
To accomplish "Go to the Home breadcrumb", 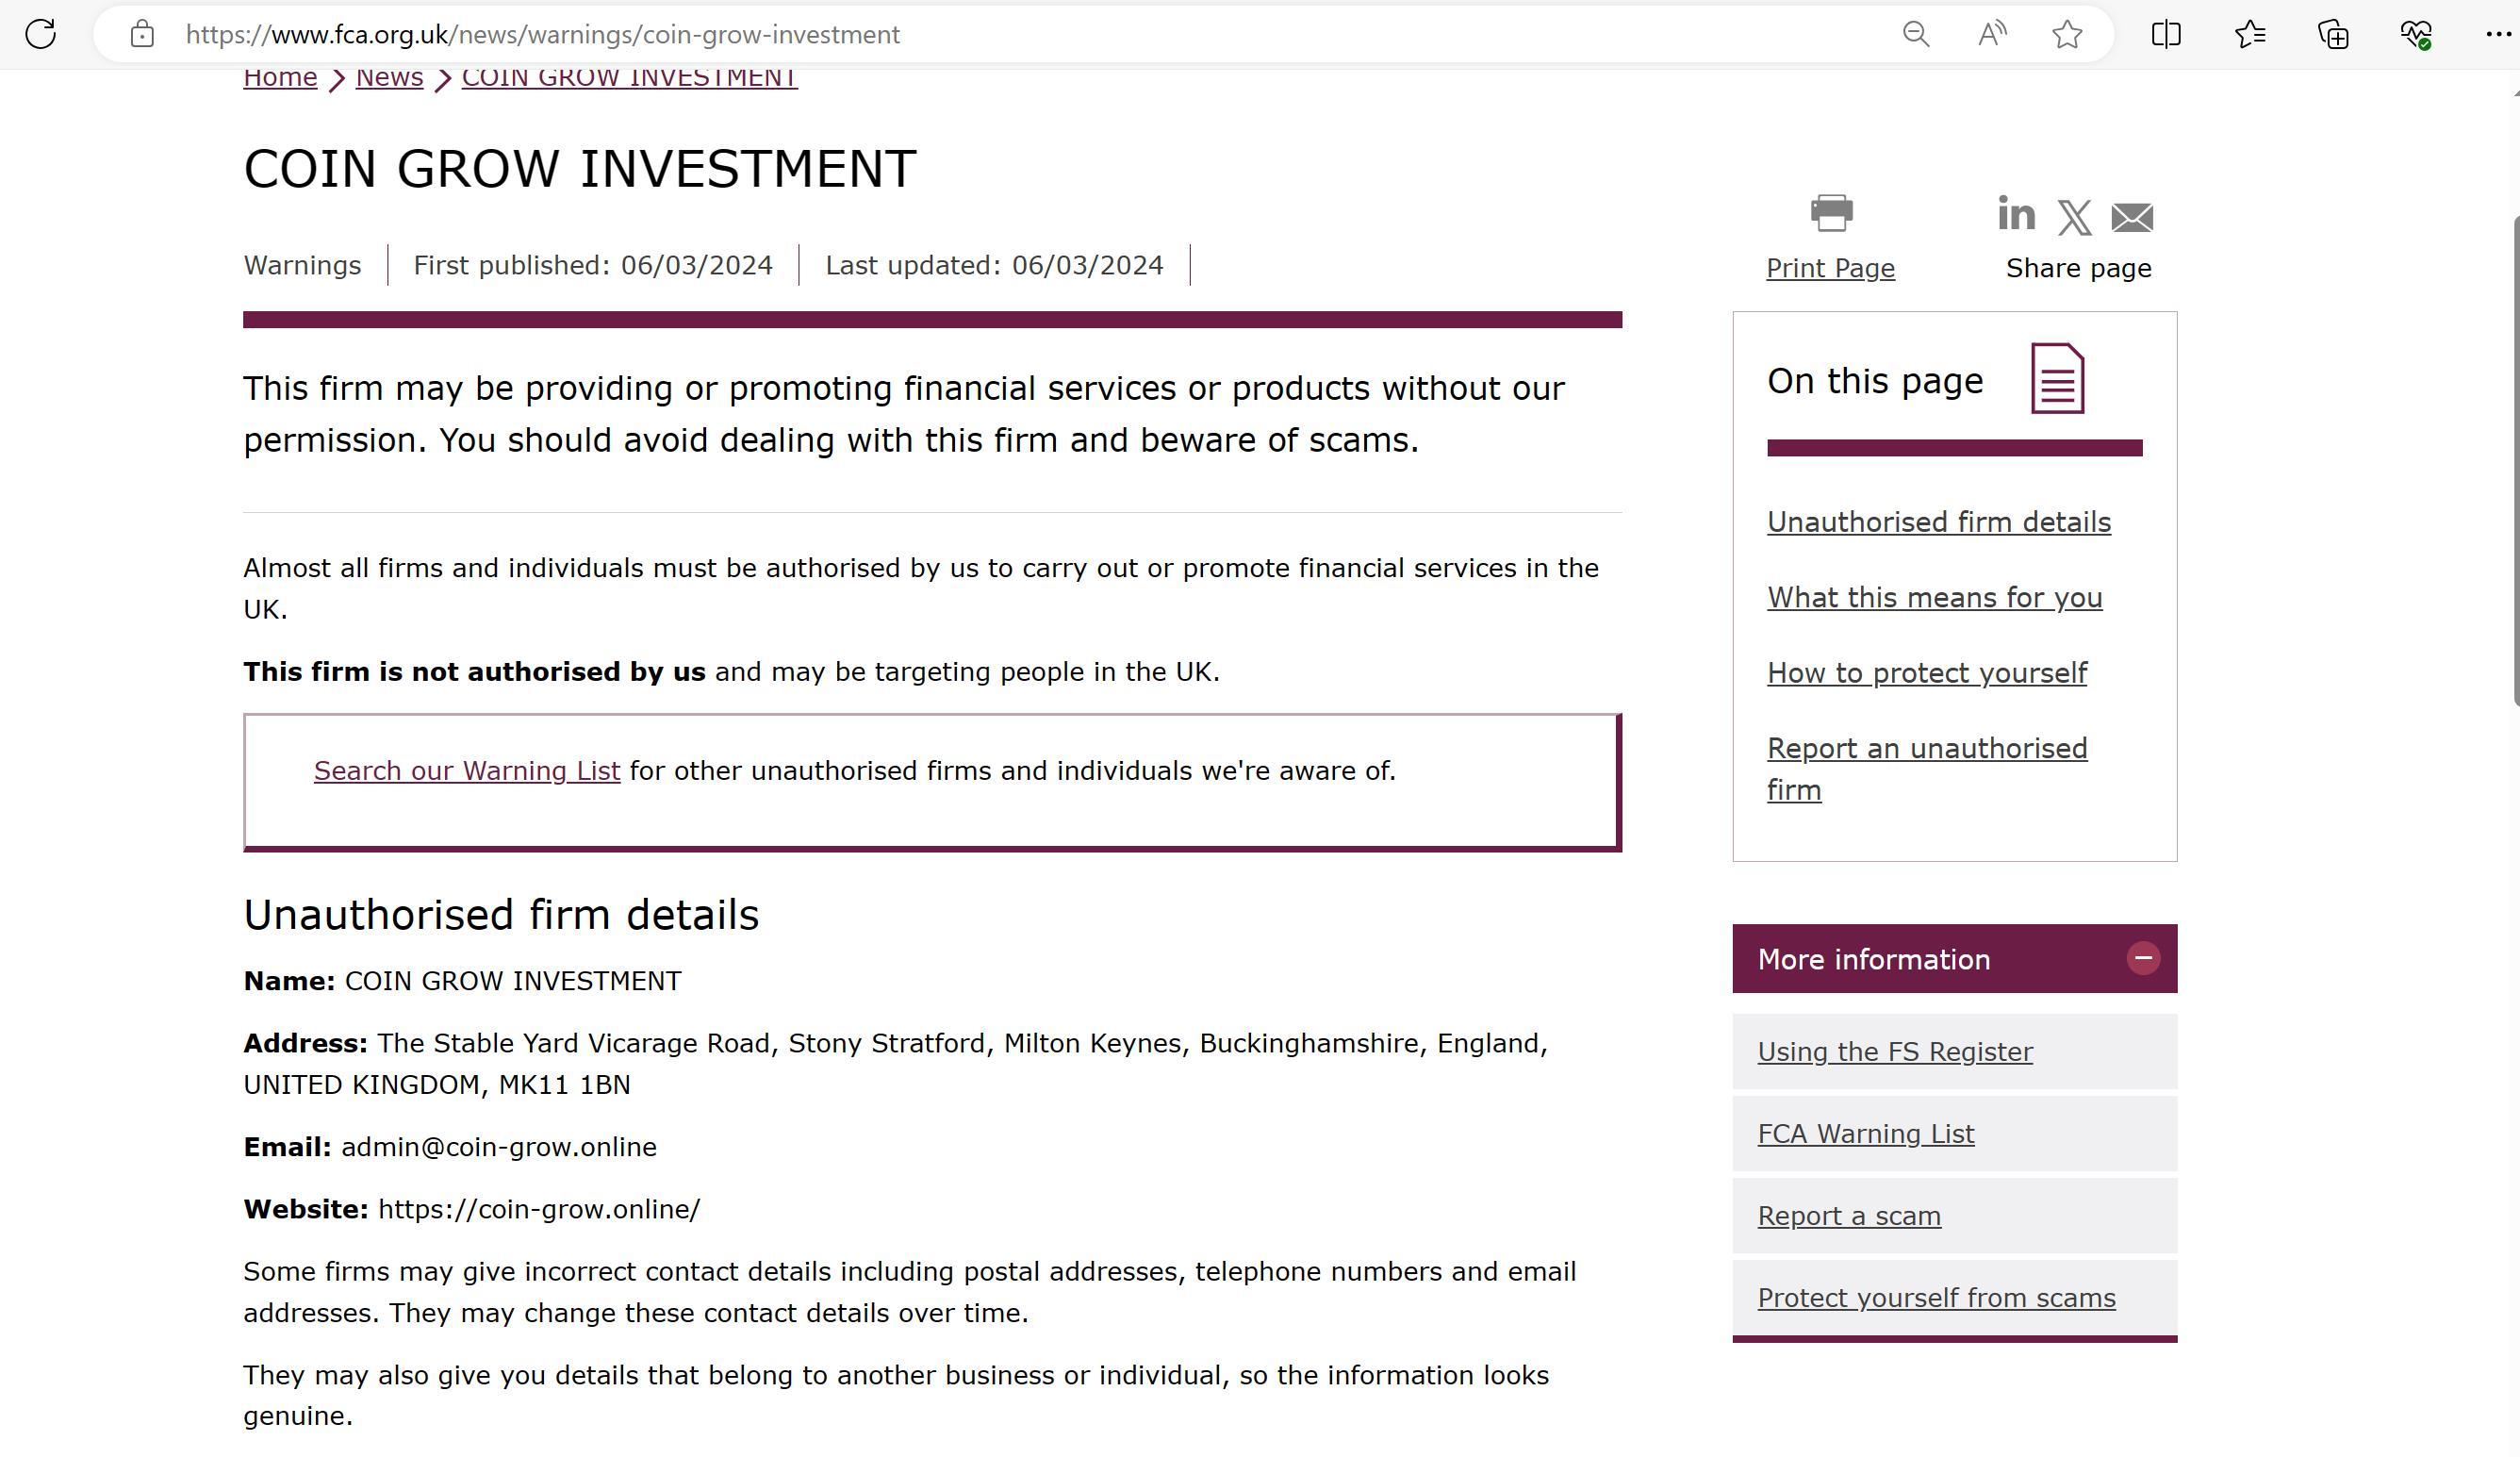I will click(x=280, y=77).
